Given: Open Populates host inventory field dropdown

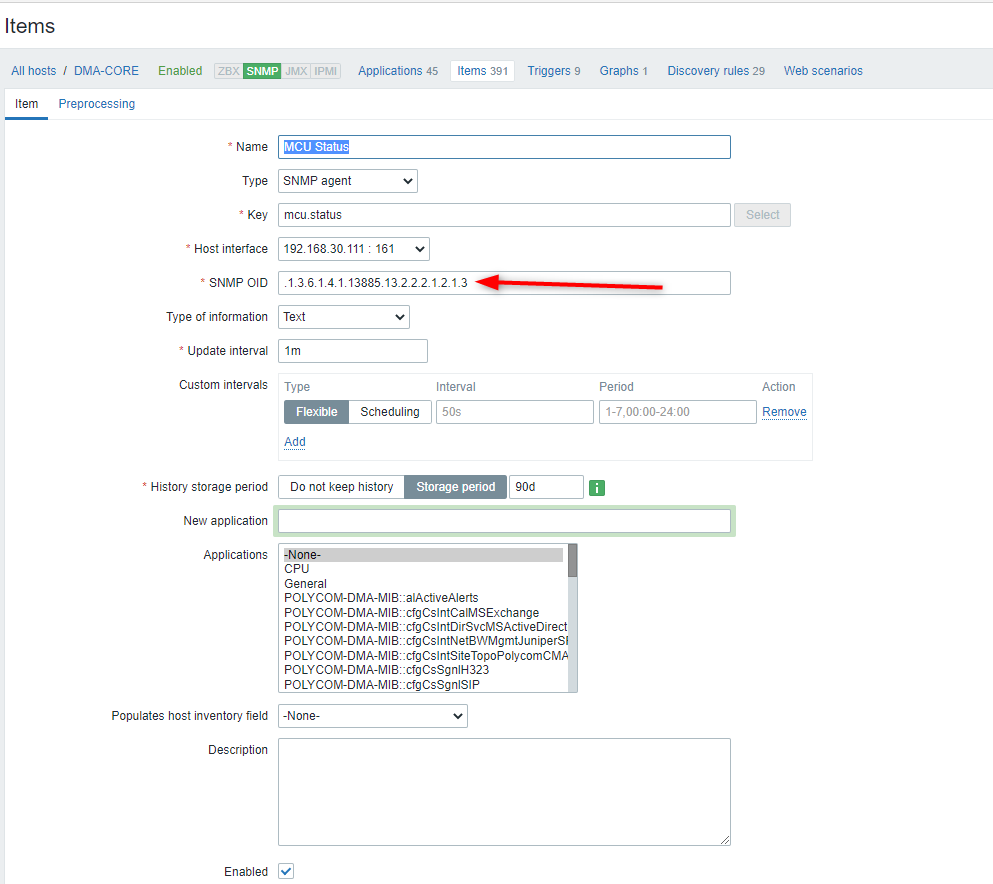Looking at the screenshot, I should (x=373, y=716).
